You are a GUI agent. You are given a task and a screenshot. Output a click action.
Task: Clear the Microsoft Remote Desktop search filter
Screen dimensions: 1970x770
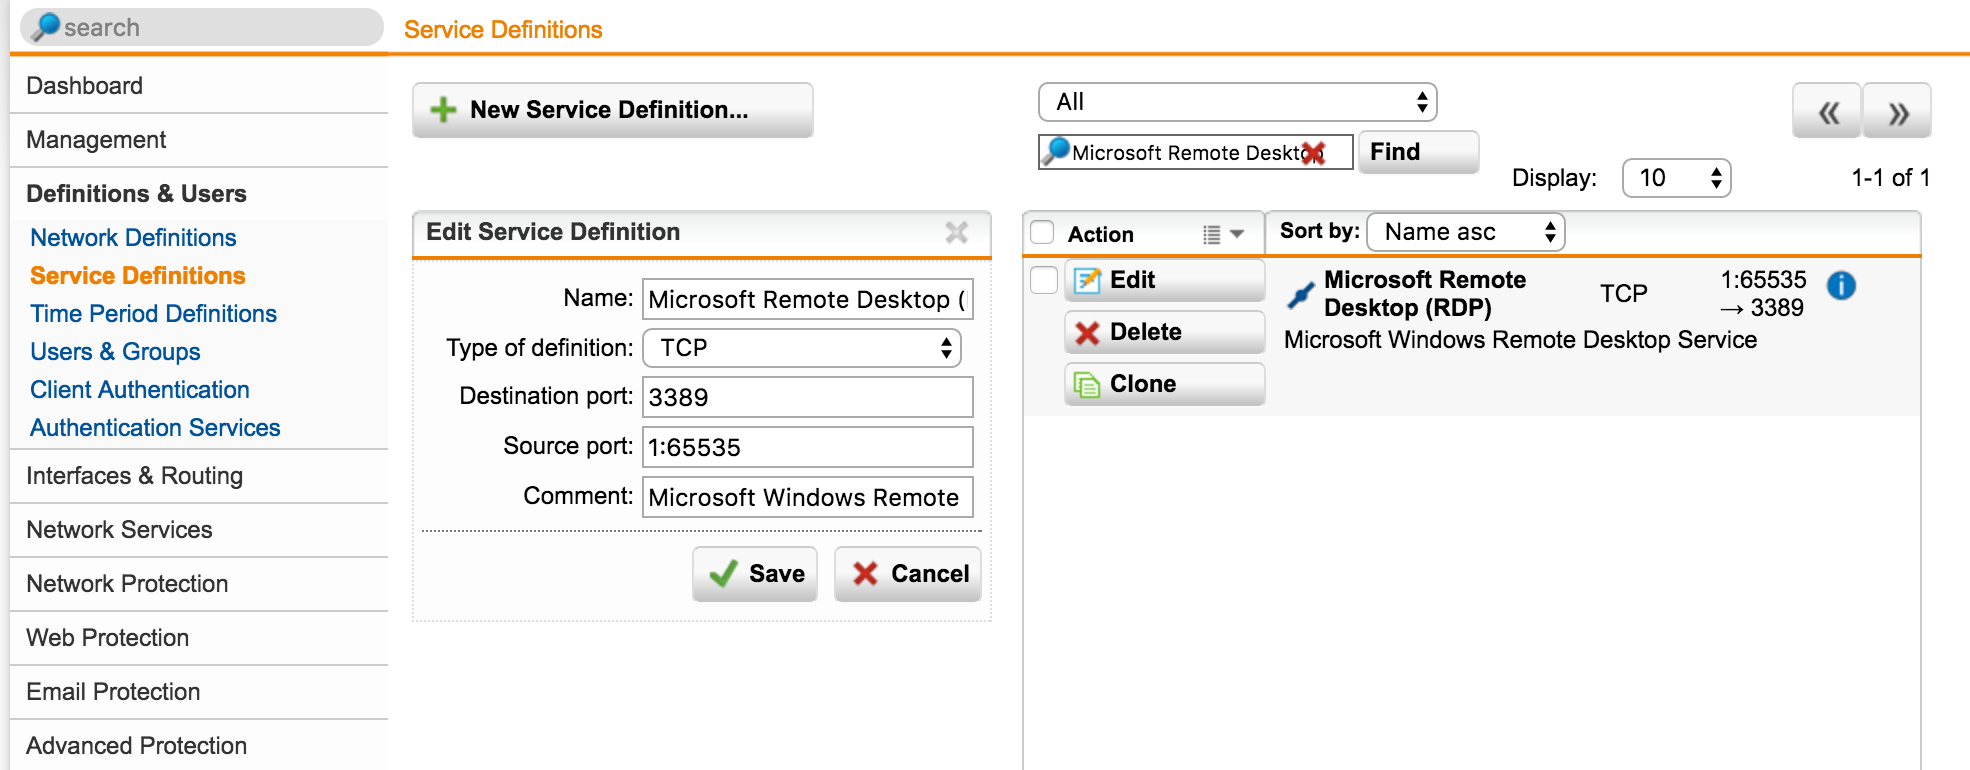pos(1314,153)
